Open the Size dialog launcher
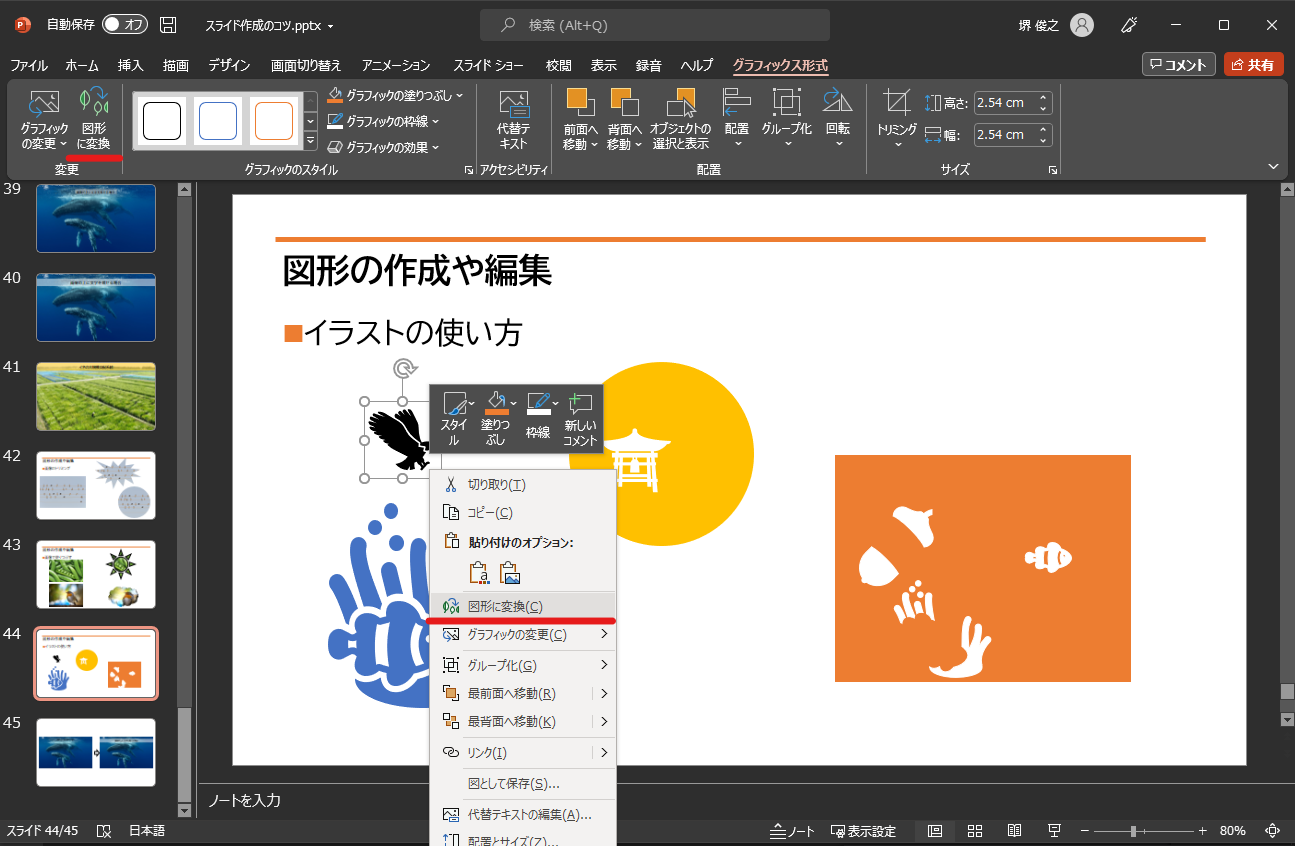 tap(1052, 171)
